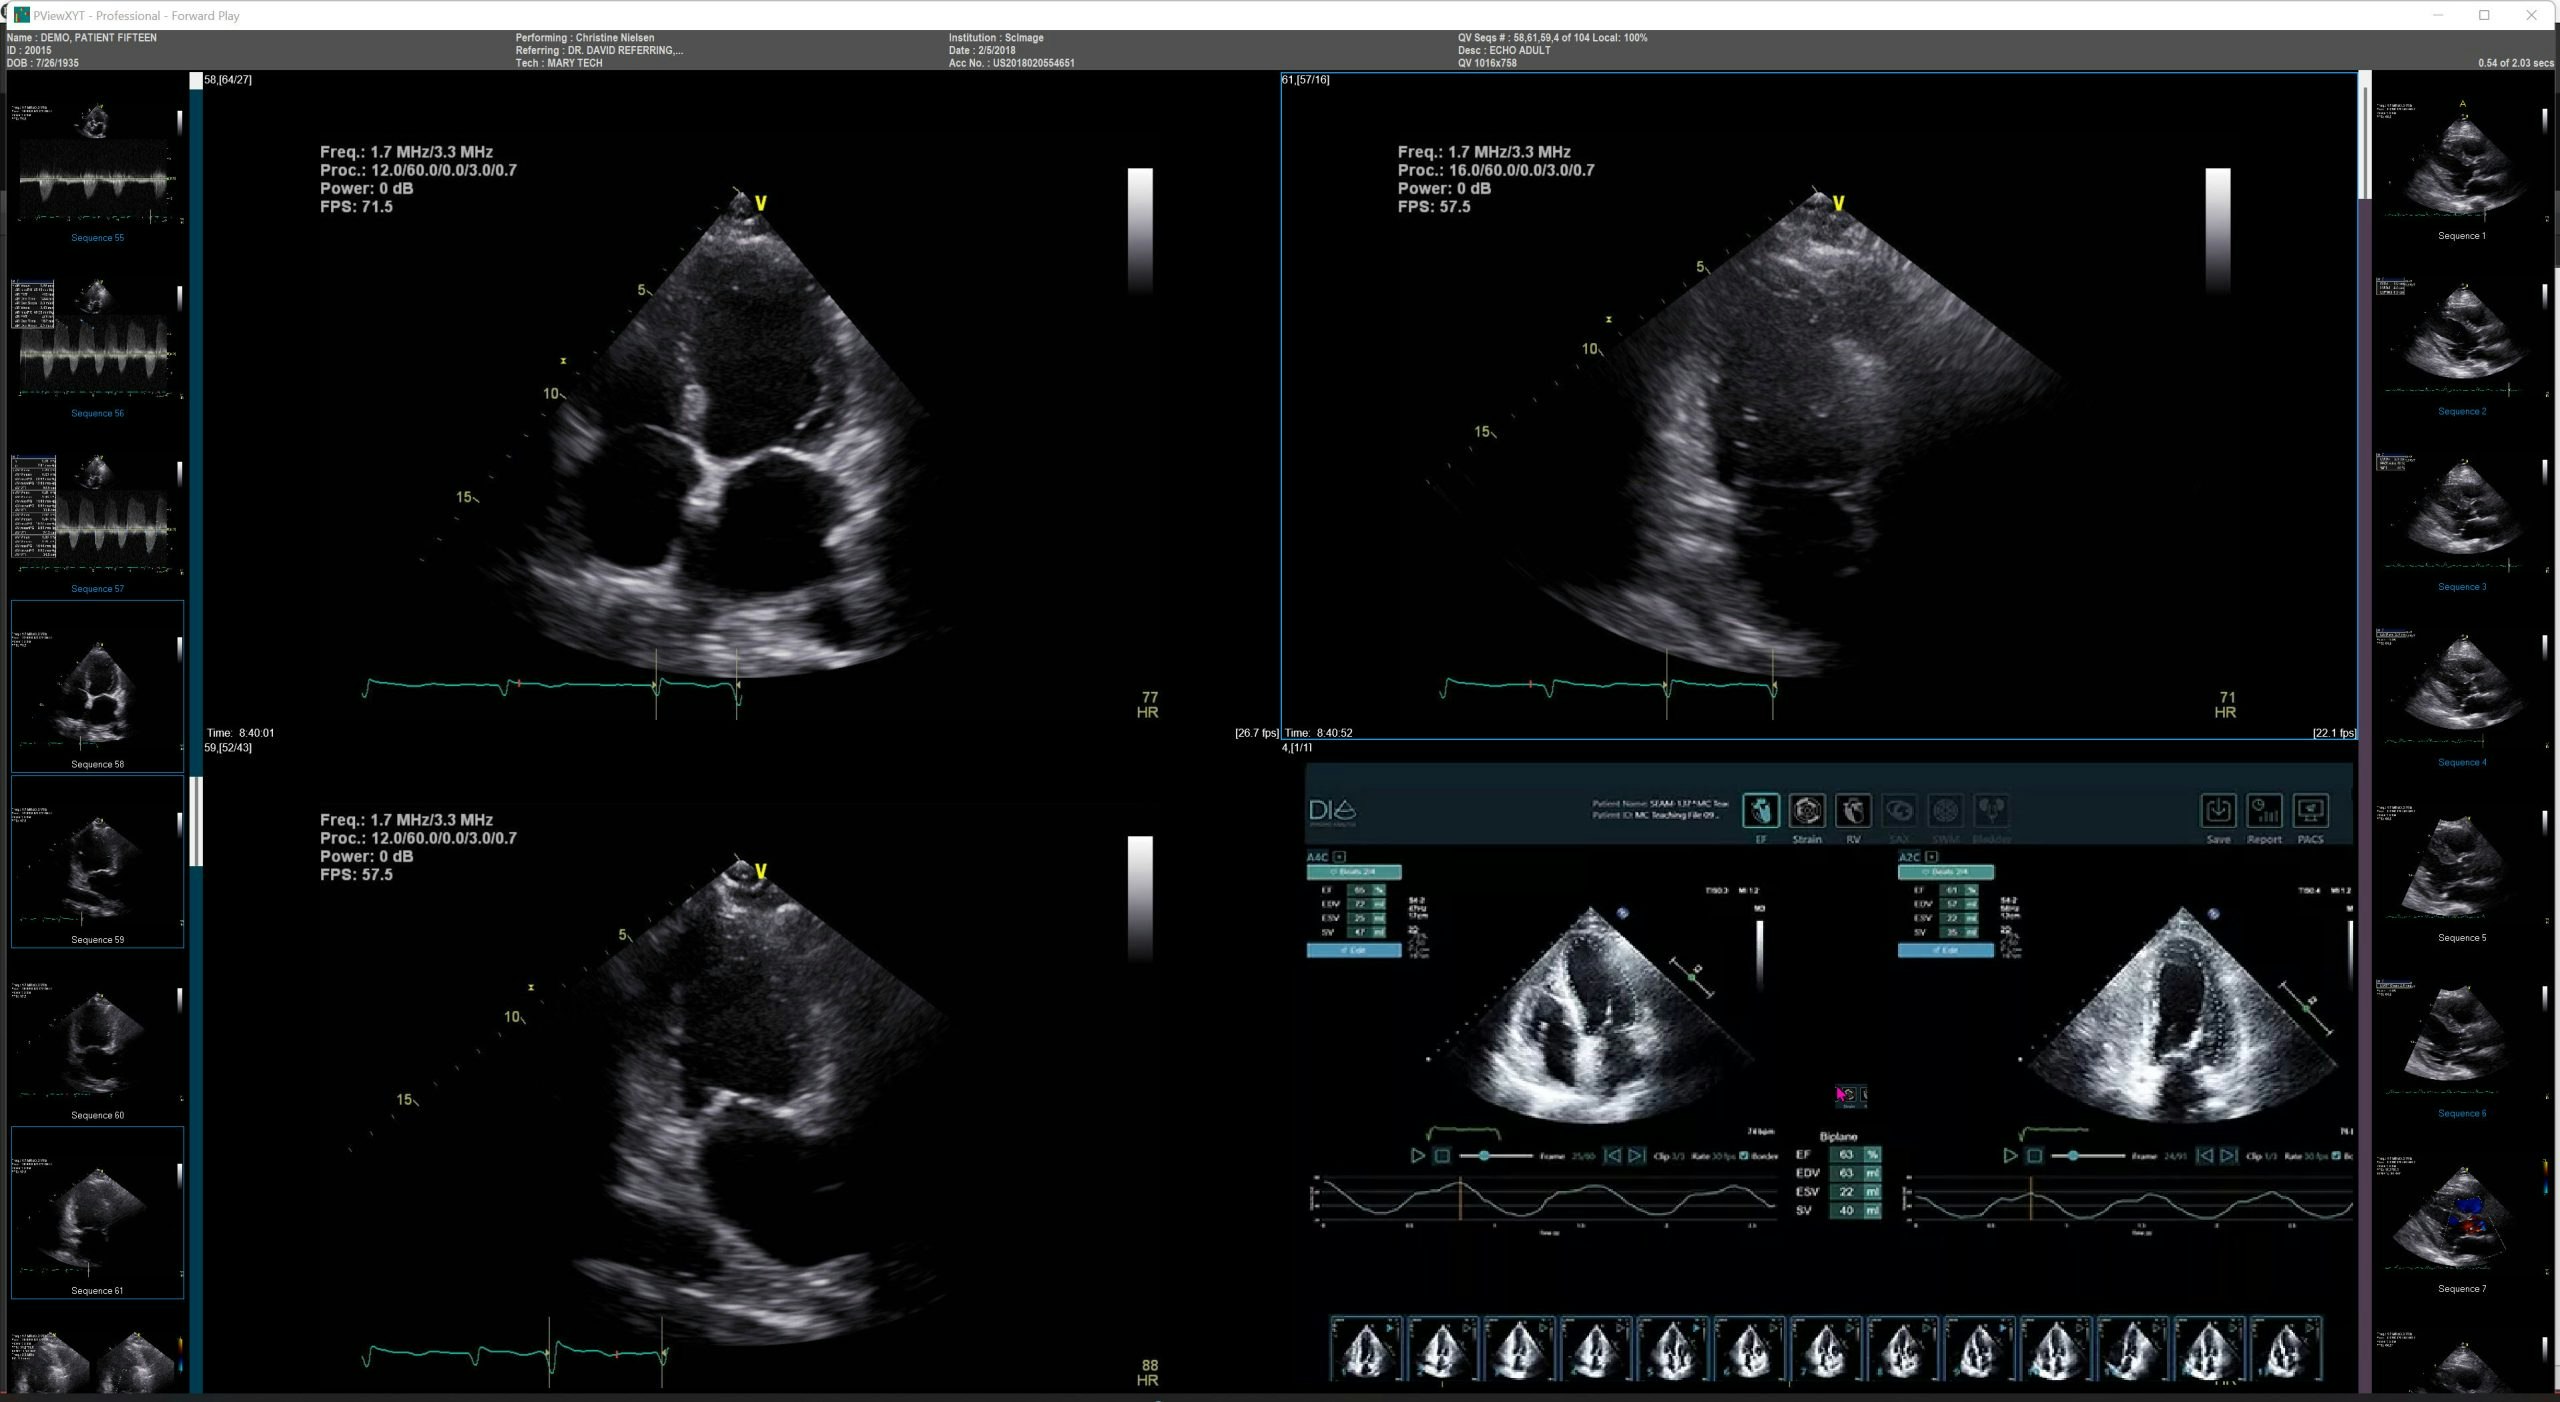Open Sequence 1 in right panel
2560x1402 pixels.
point(2462,160)
